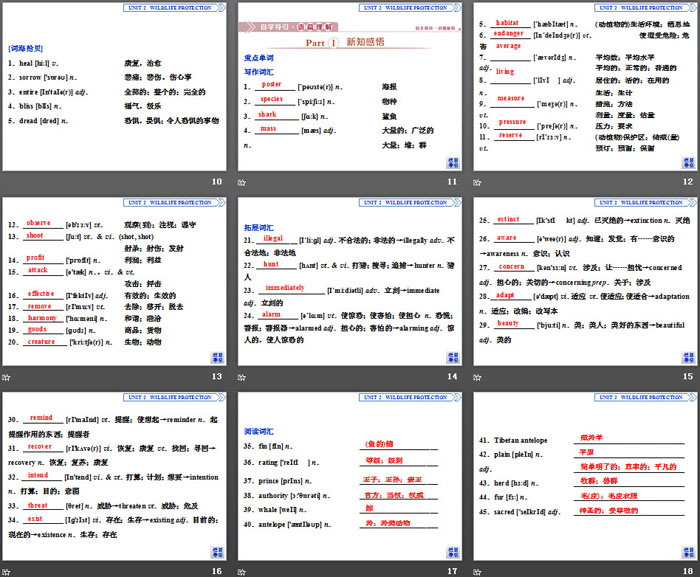Click the slide number 16 label
Viewport: 700px width, 577px height.
[x=217, y=571]
